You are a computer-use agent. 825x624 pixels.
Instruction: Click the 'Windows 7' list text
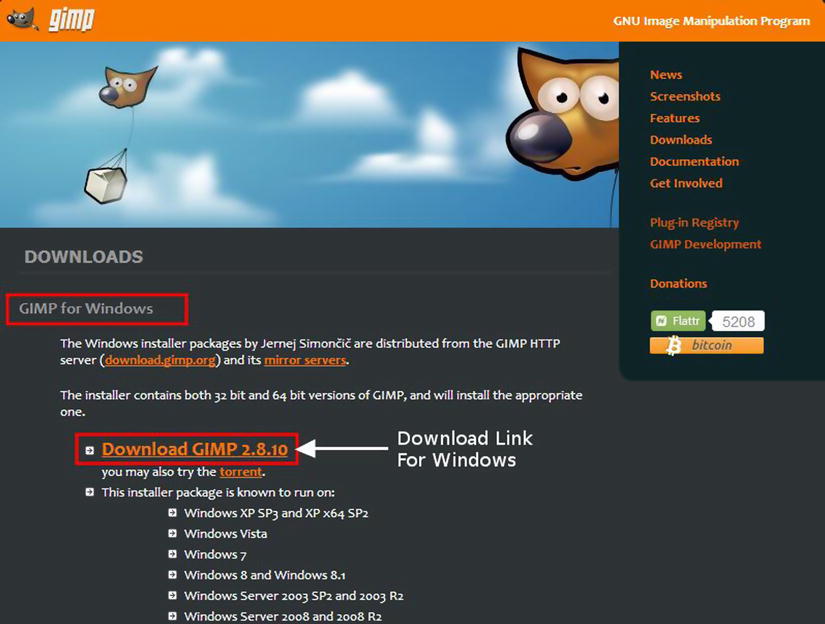click(215, 555)
